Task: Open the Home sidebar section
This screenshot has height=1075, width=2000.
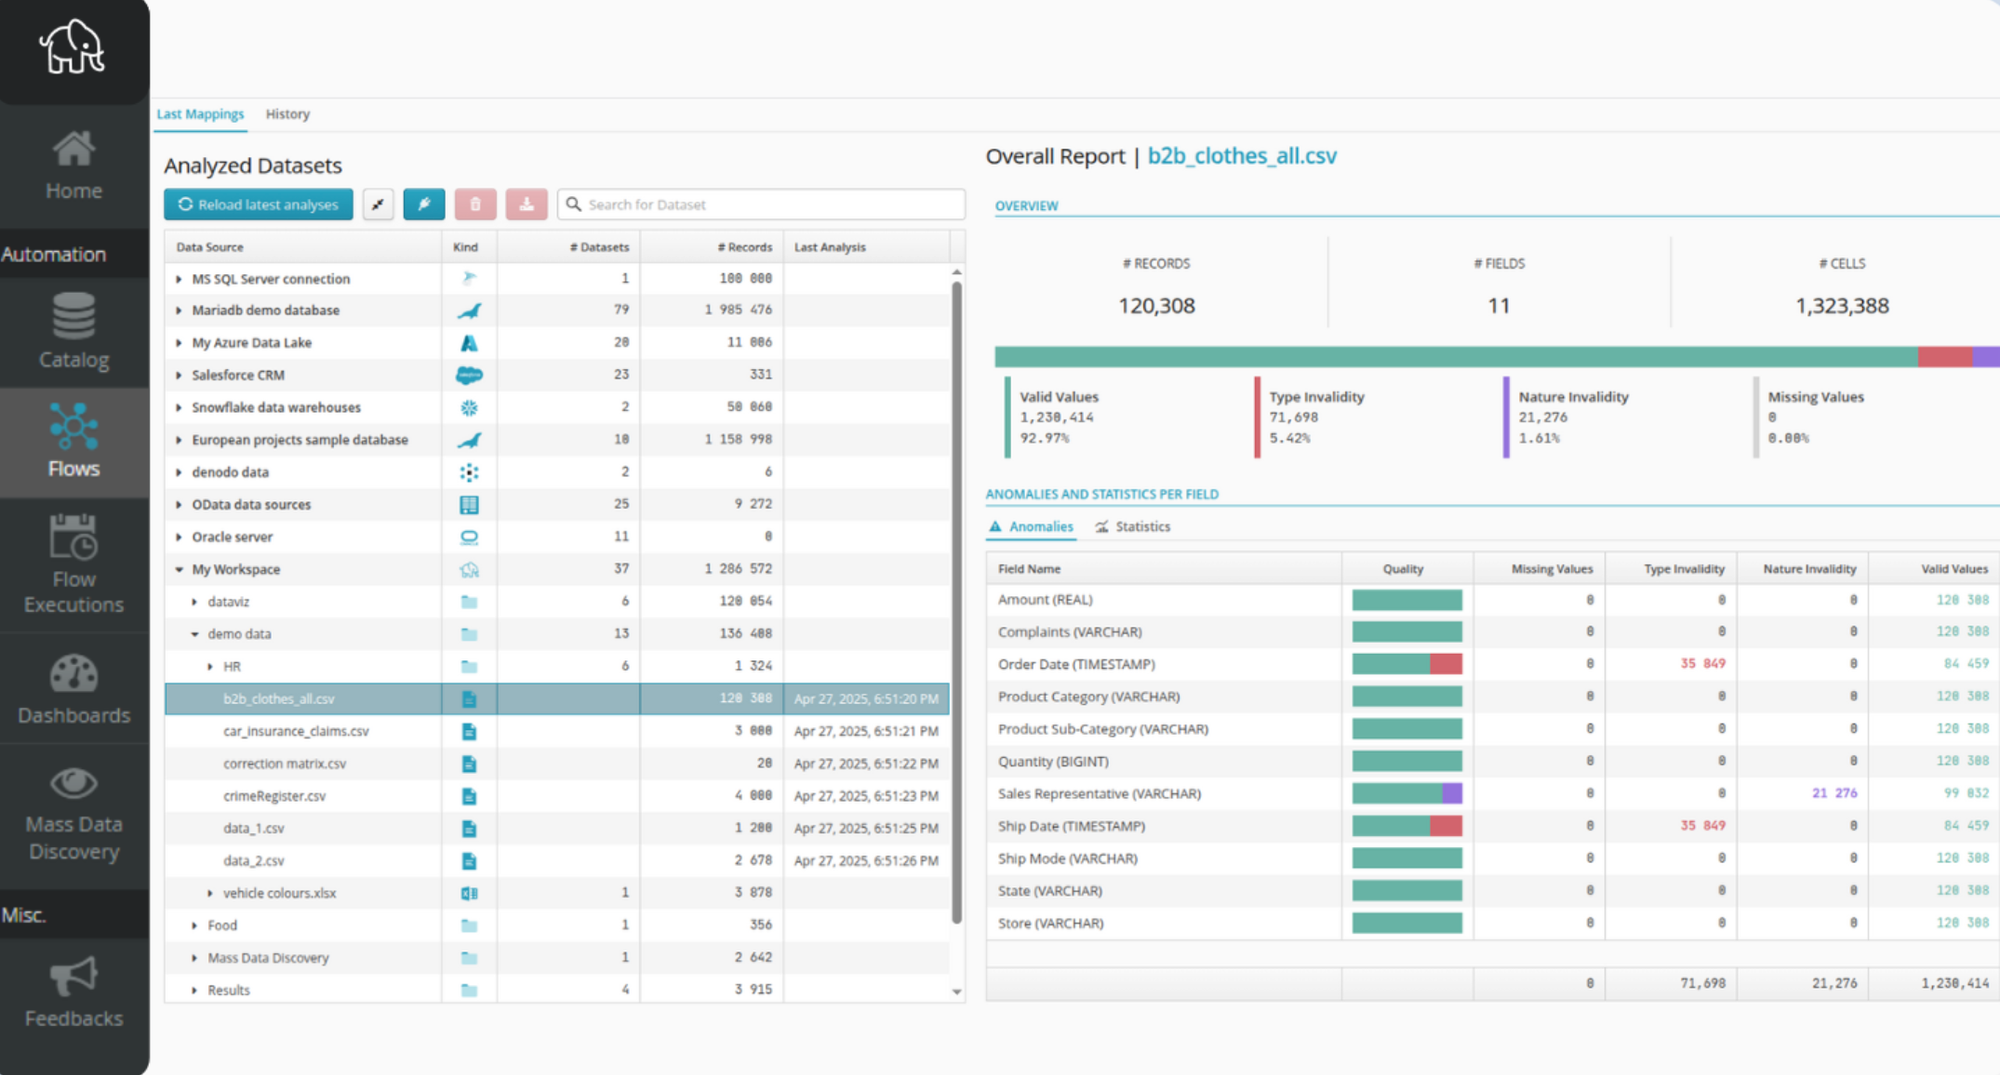Action: coord(74,166)
